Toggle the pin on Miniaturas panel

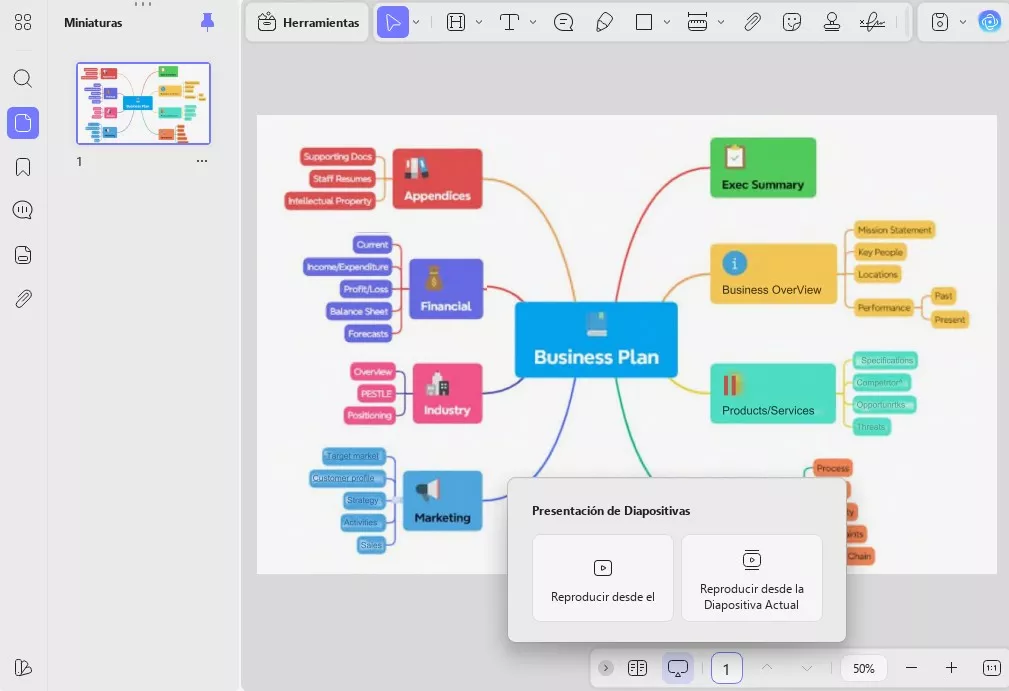(x=207, y=23)
